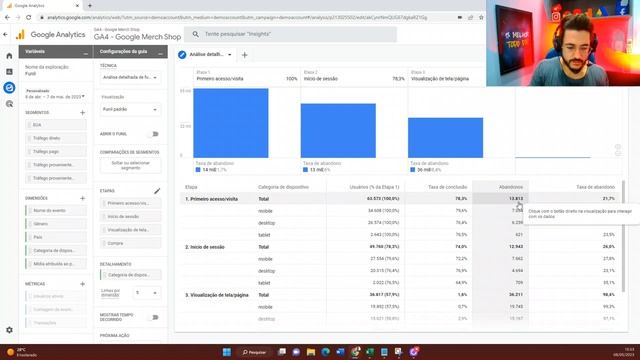Image resolution: width=640 pixels, height=360 pixels.
Task: Click the 3. Visualização de tela/página table row
Action: tap(400, 295)
